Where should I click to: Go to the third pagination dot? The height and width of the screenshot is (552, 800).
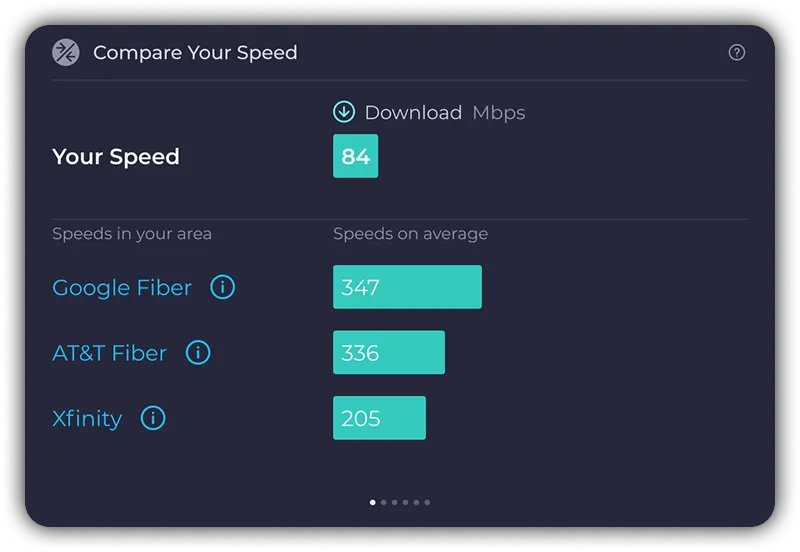(x=394, y=503)
